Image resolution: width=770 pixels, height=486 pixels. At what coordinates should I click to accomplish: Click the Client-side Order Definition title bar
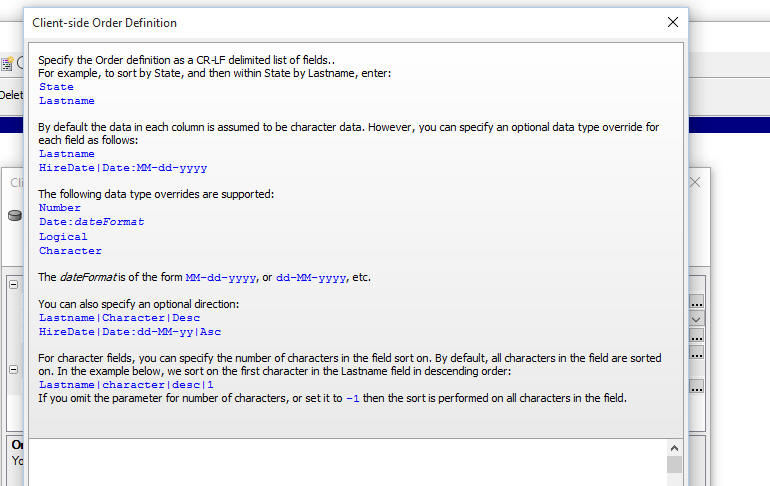[344, 23]
